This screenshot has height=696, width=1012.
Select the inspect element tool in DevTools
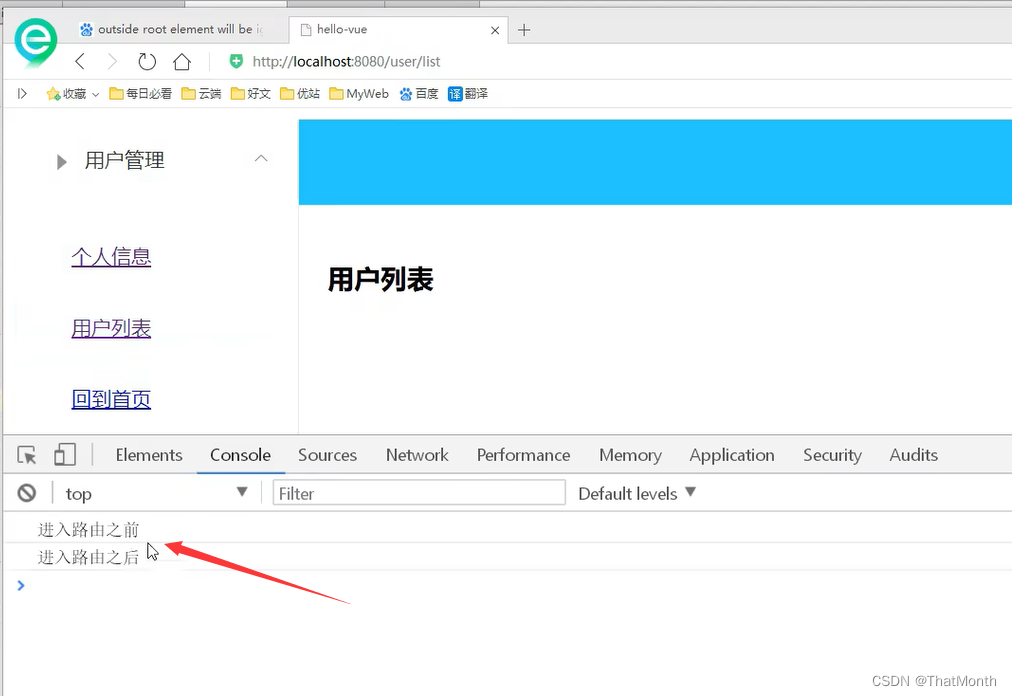coord(25,454)
